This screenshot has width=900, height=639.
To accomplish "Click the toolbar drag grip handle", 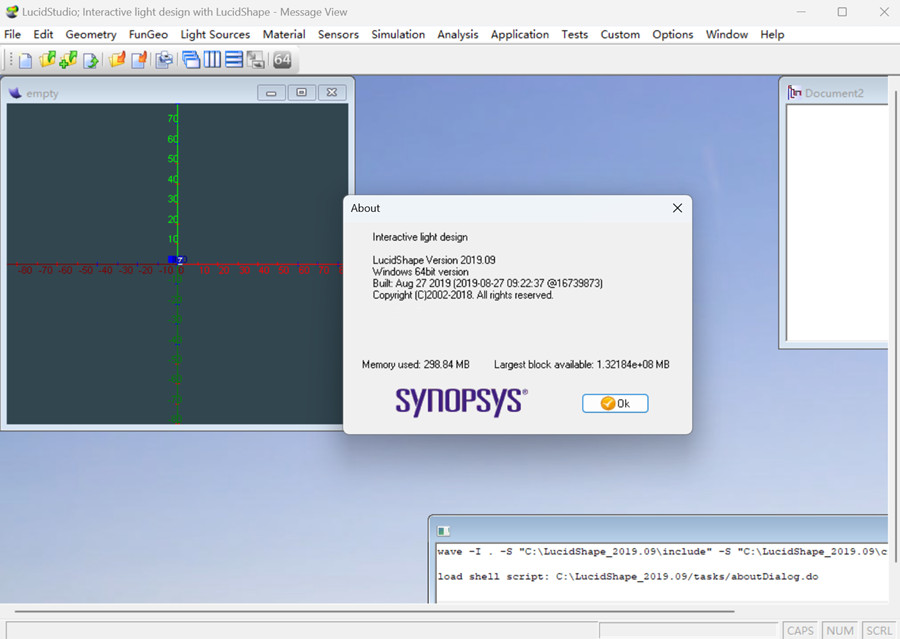I will coord(10,60).
